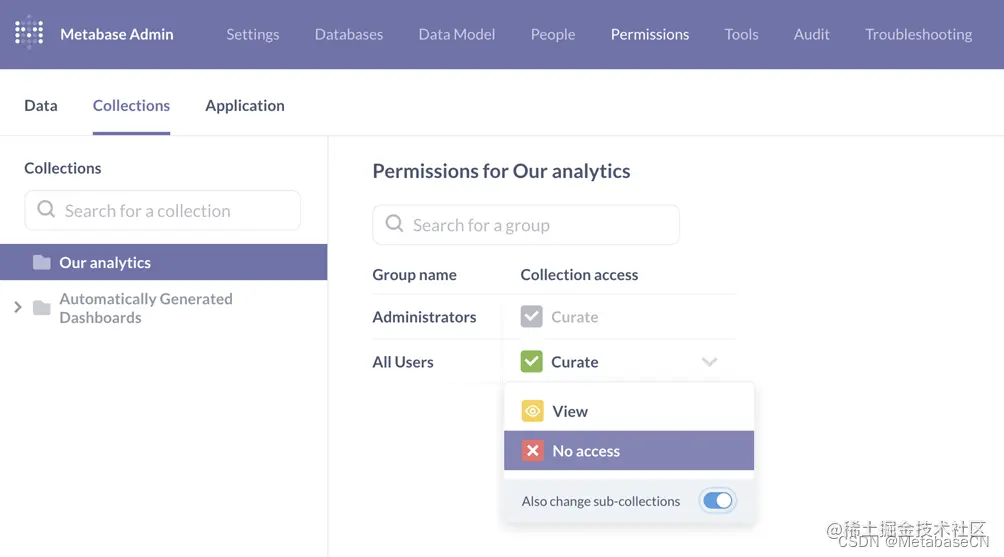Click the Our analytics folder icon
Viewport: 1004px width, 557px height.
pos(42,262)
